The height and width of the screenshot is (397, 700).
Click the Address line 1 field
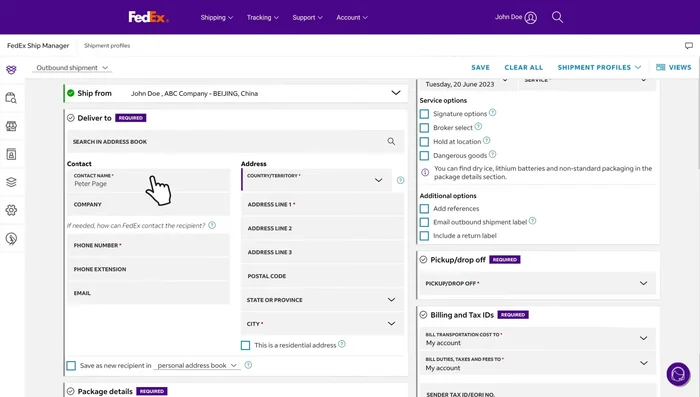point(322,204)
